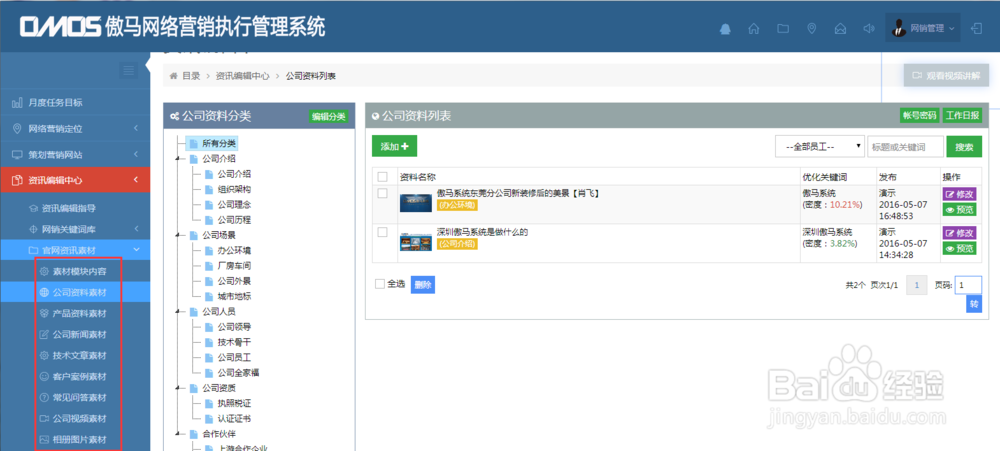The height and width of the screenshot is (451, 1000).
Task: Open the folder icon in header
Action: [x=783, y=29]
